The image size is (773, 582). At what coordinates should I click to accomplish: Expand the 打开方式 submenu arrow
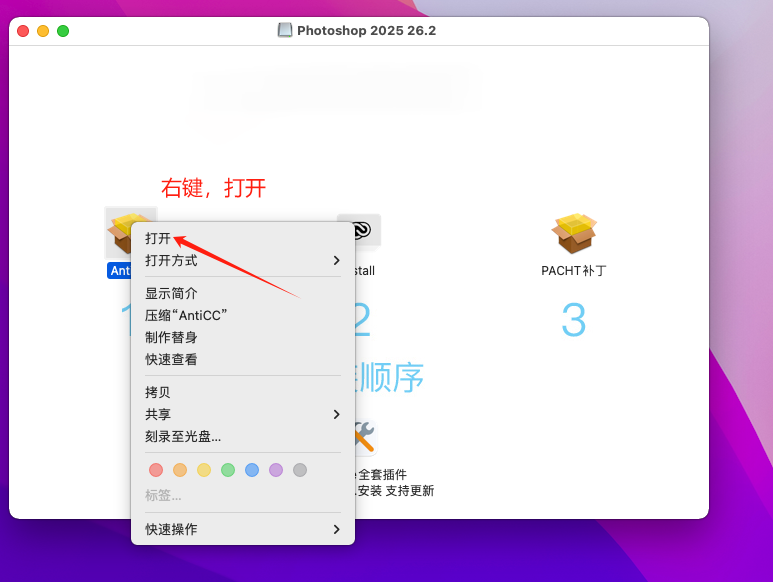(336, 260)
